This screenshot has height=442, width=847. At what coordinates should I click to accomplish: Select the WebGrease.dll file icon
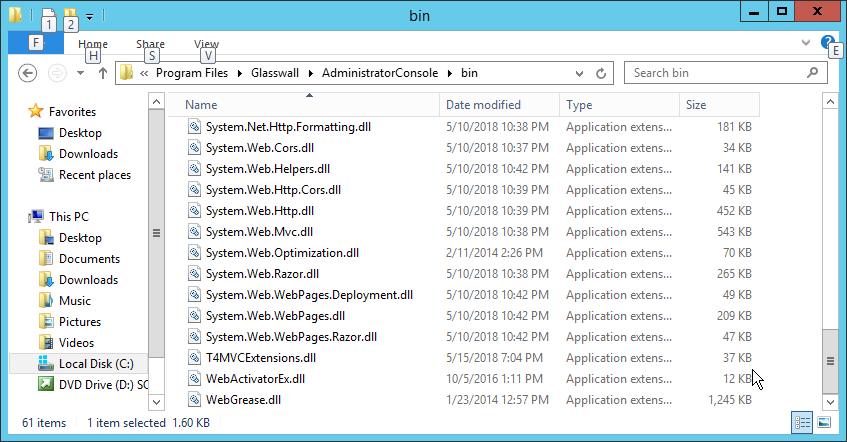[x=194, y=400]
